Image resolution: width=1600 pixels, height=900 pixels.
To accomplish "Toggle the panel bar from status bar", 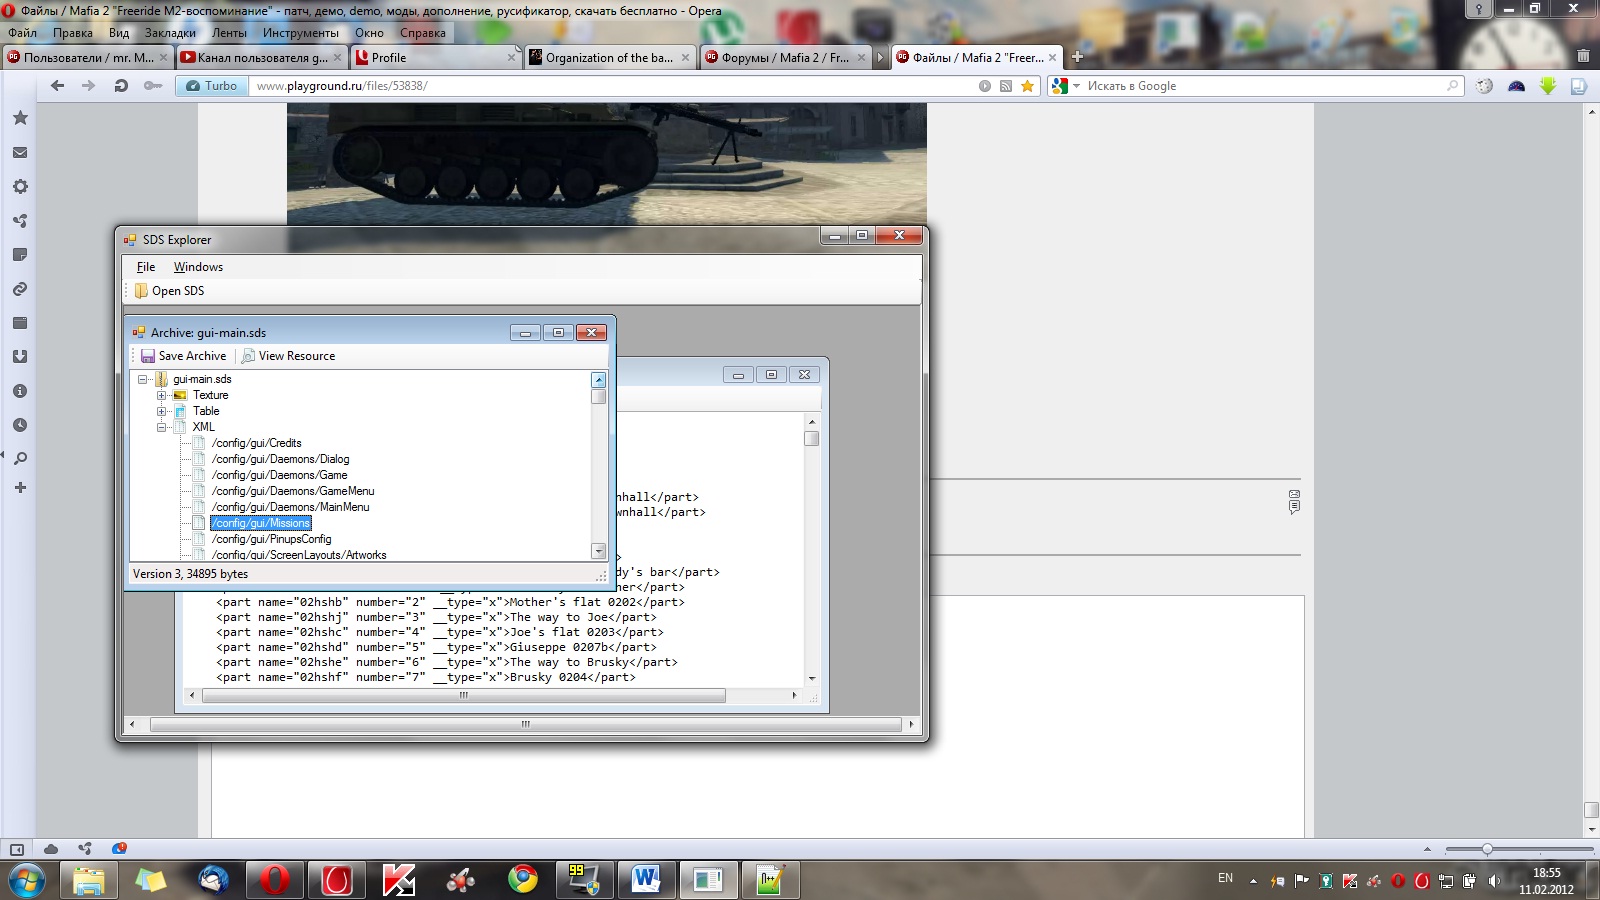I will point(17,849).
